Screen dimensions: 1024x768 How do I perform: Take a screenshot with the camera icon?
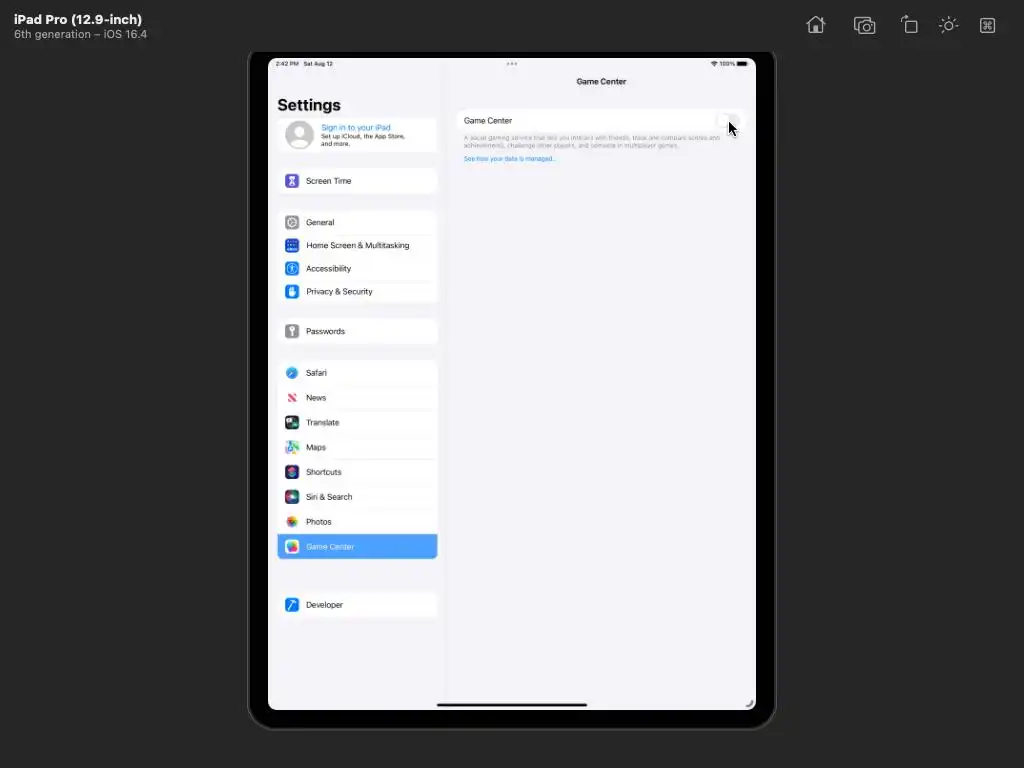click(x=864, y=25)
